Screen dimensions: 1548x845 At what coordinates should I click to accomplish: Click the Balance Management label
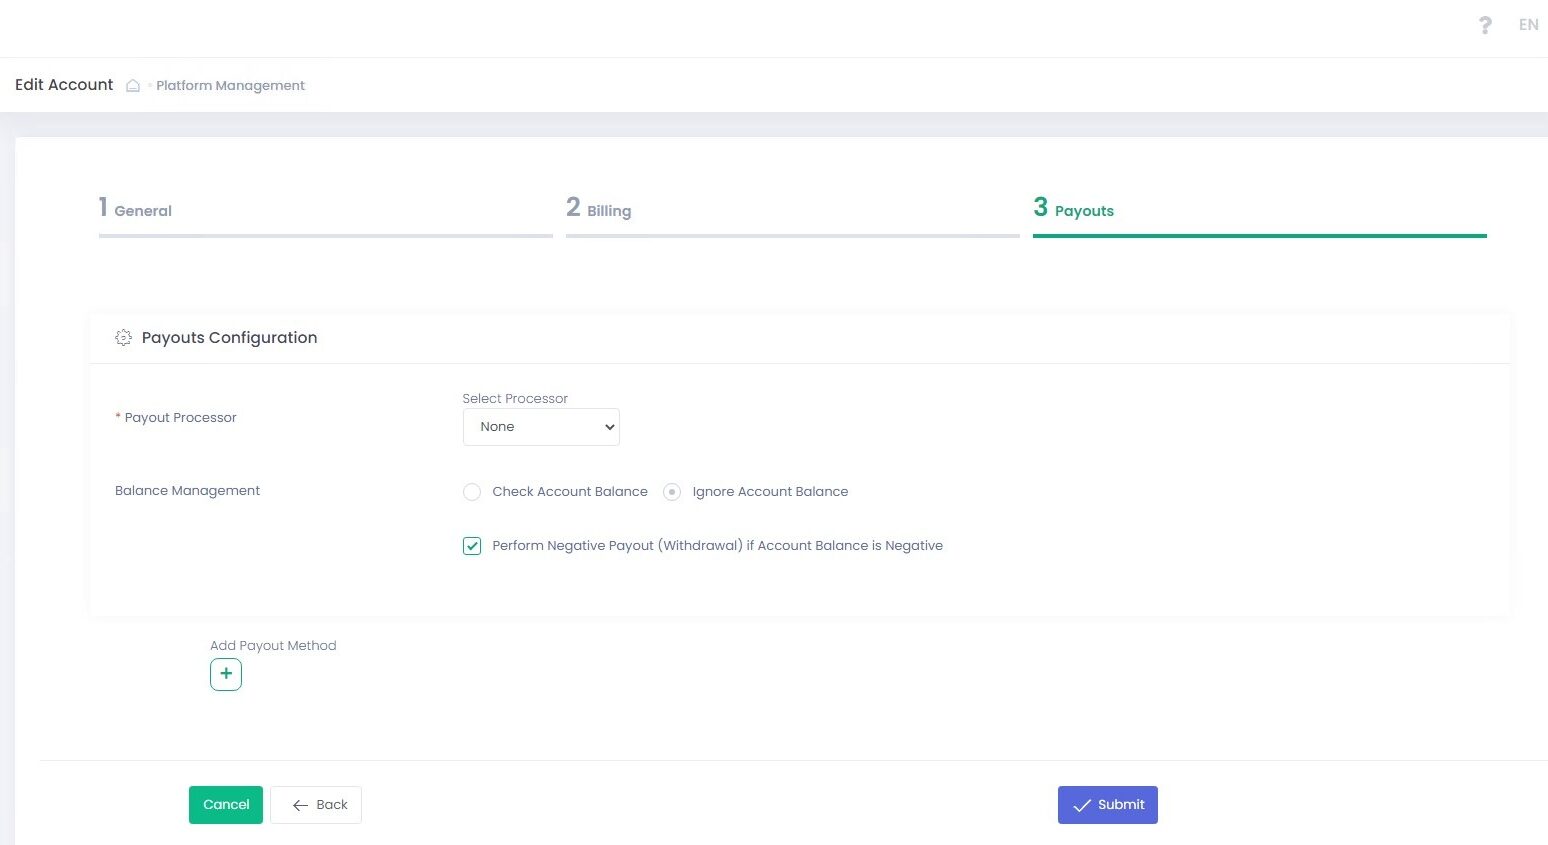click(x=187, y=491)
